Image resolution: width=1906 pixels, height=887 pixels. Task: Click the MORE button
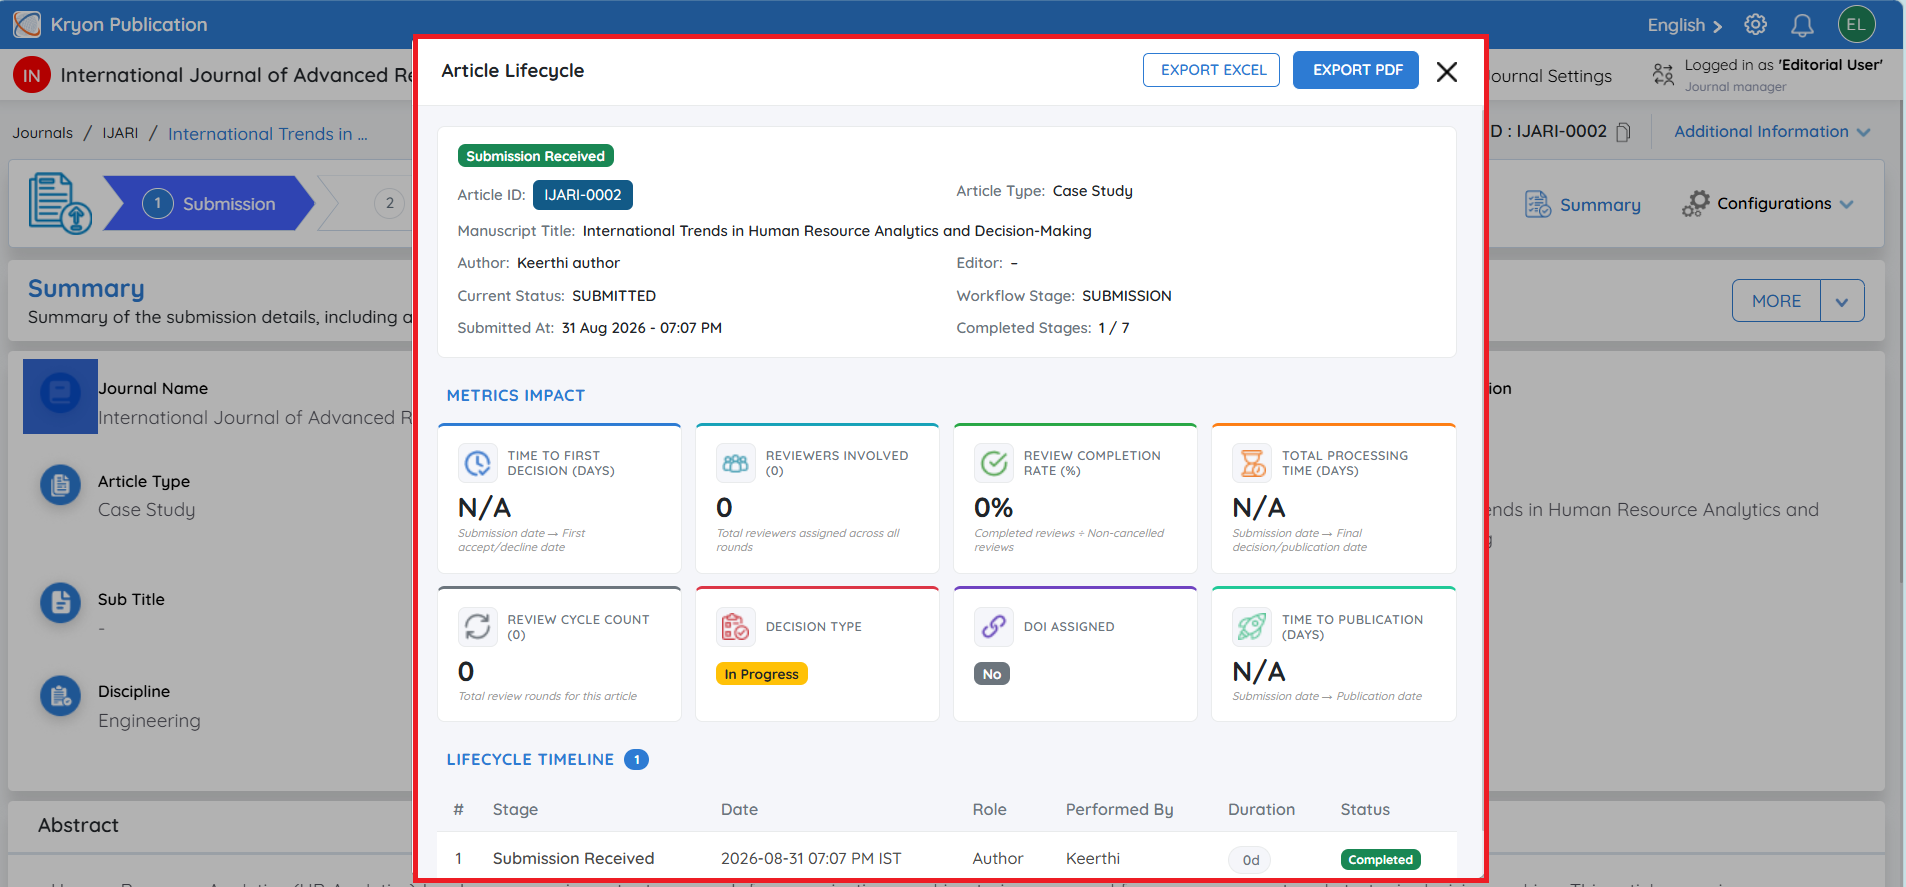(x=1776, y=301)
